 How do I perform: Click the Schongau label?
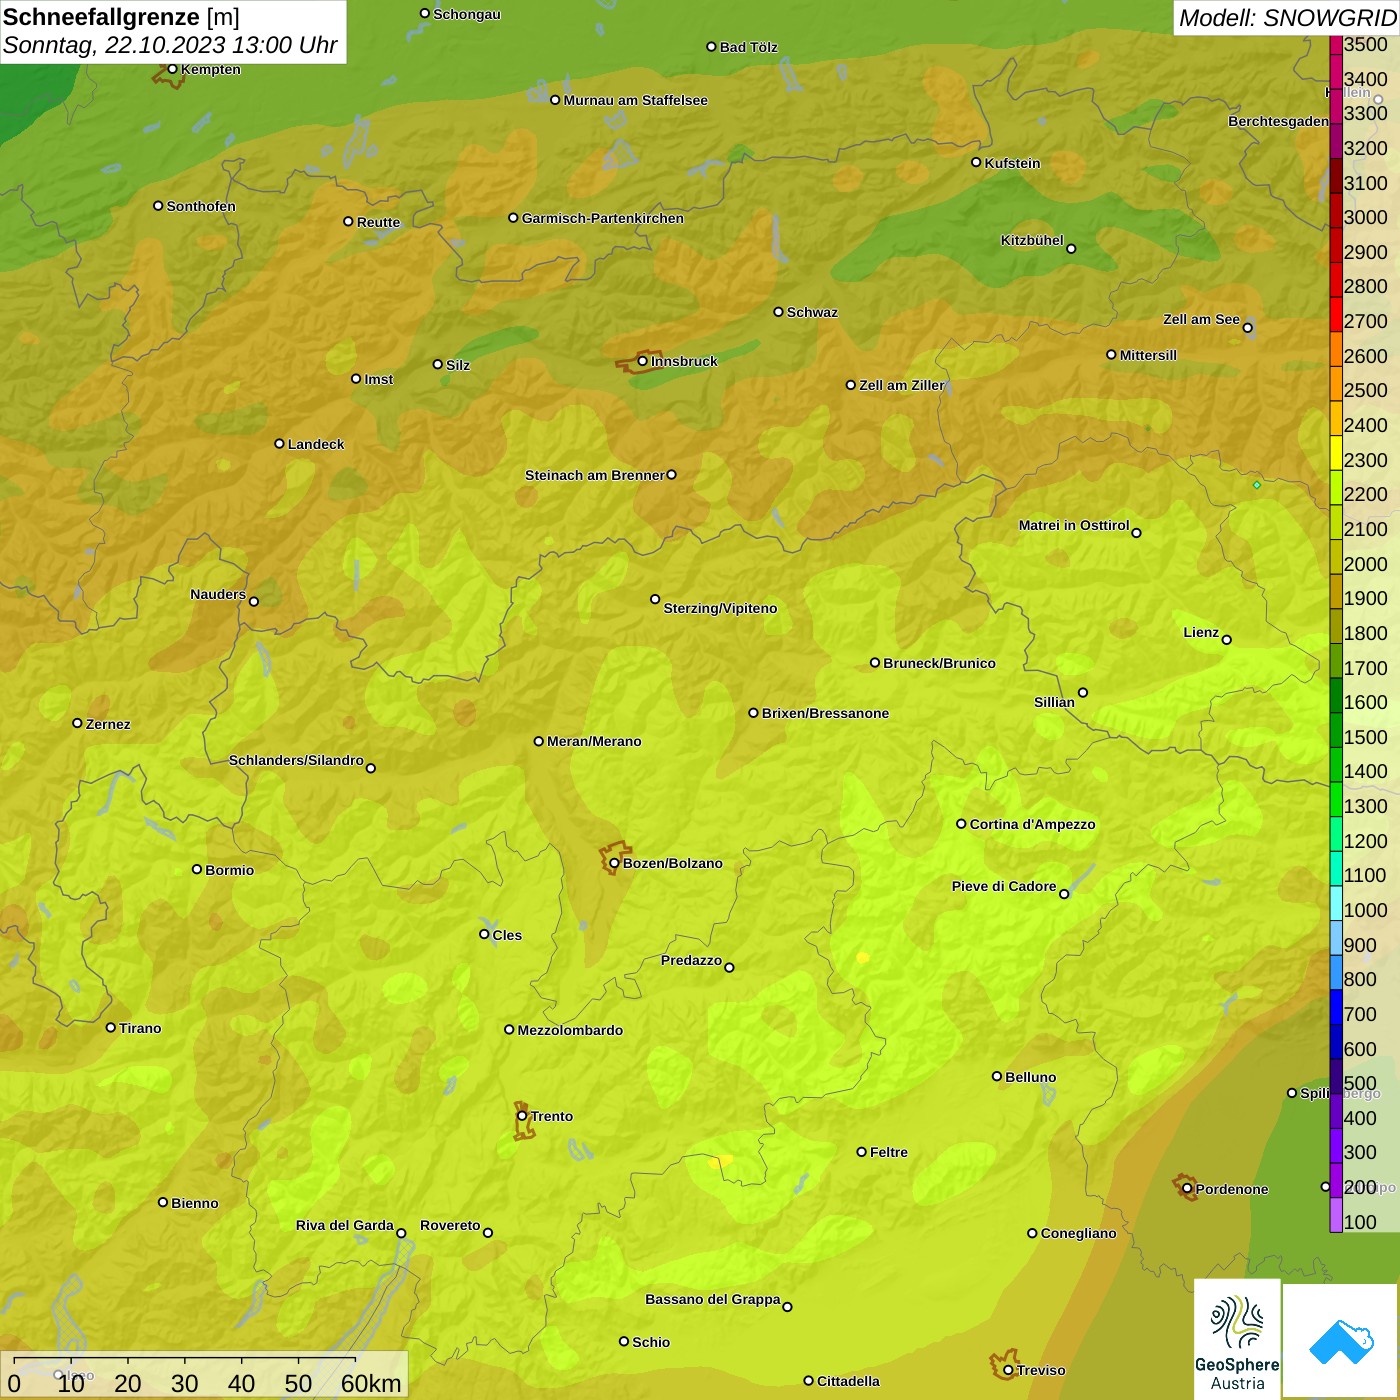[467, 14]
